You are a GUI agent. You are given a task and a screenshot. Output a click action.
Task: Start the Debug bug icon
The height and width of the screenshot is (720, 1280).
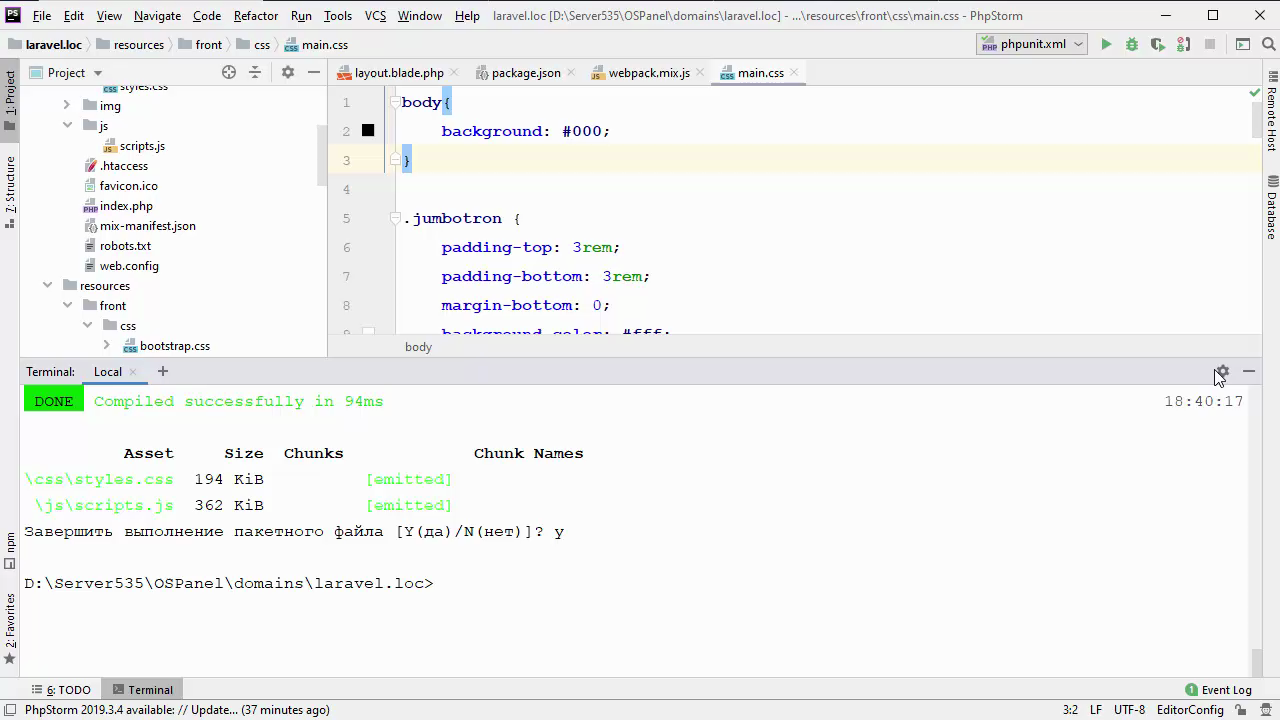tap(1132, 44)
